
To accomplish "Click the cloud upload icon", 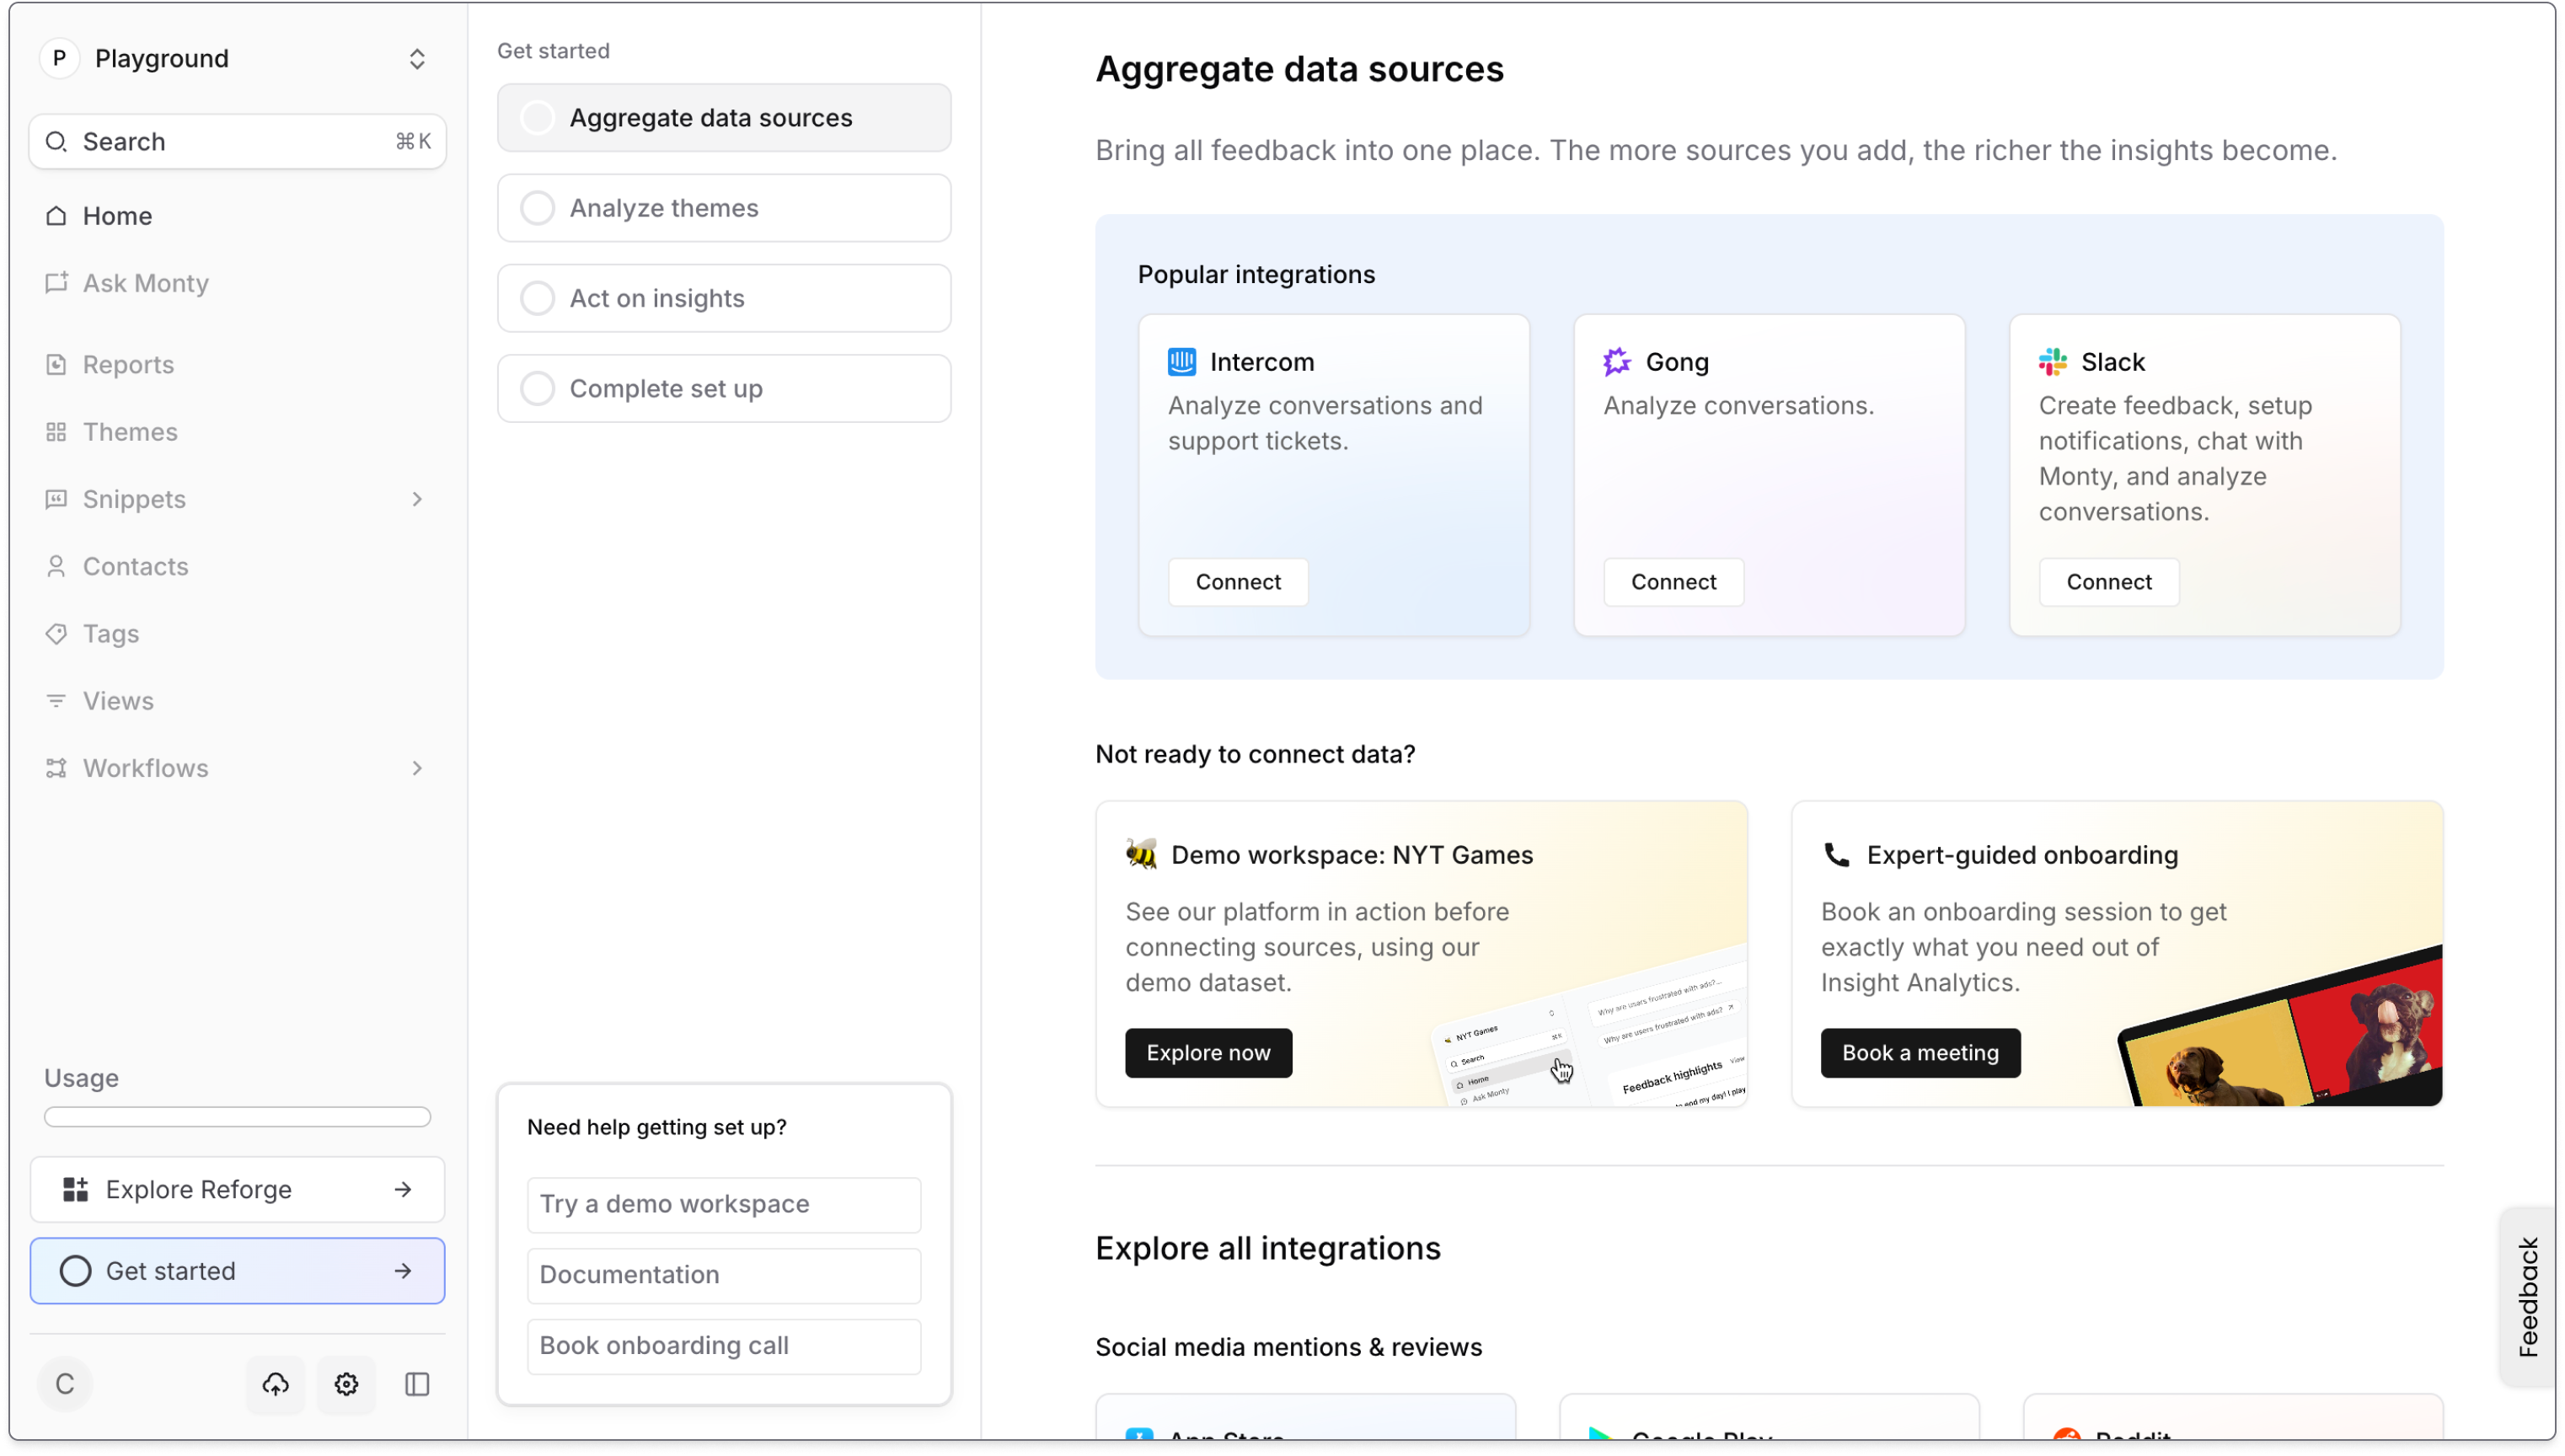I will tap(276, 1384).
